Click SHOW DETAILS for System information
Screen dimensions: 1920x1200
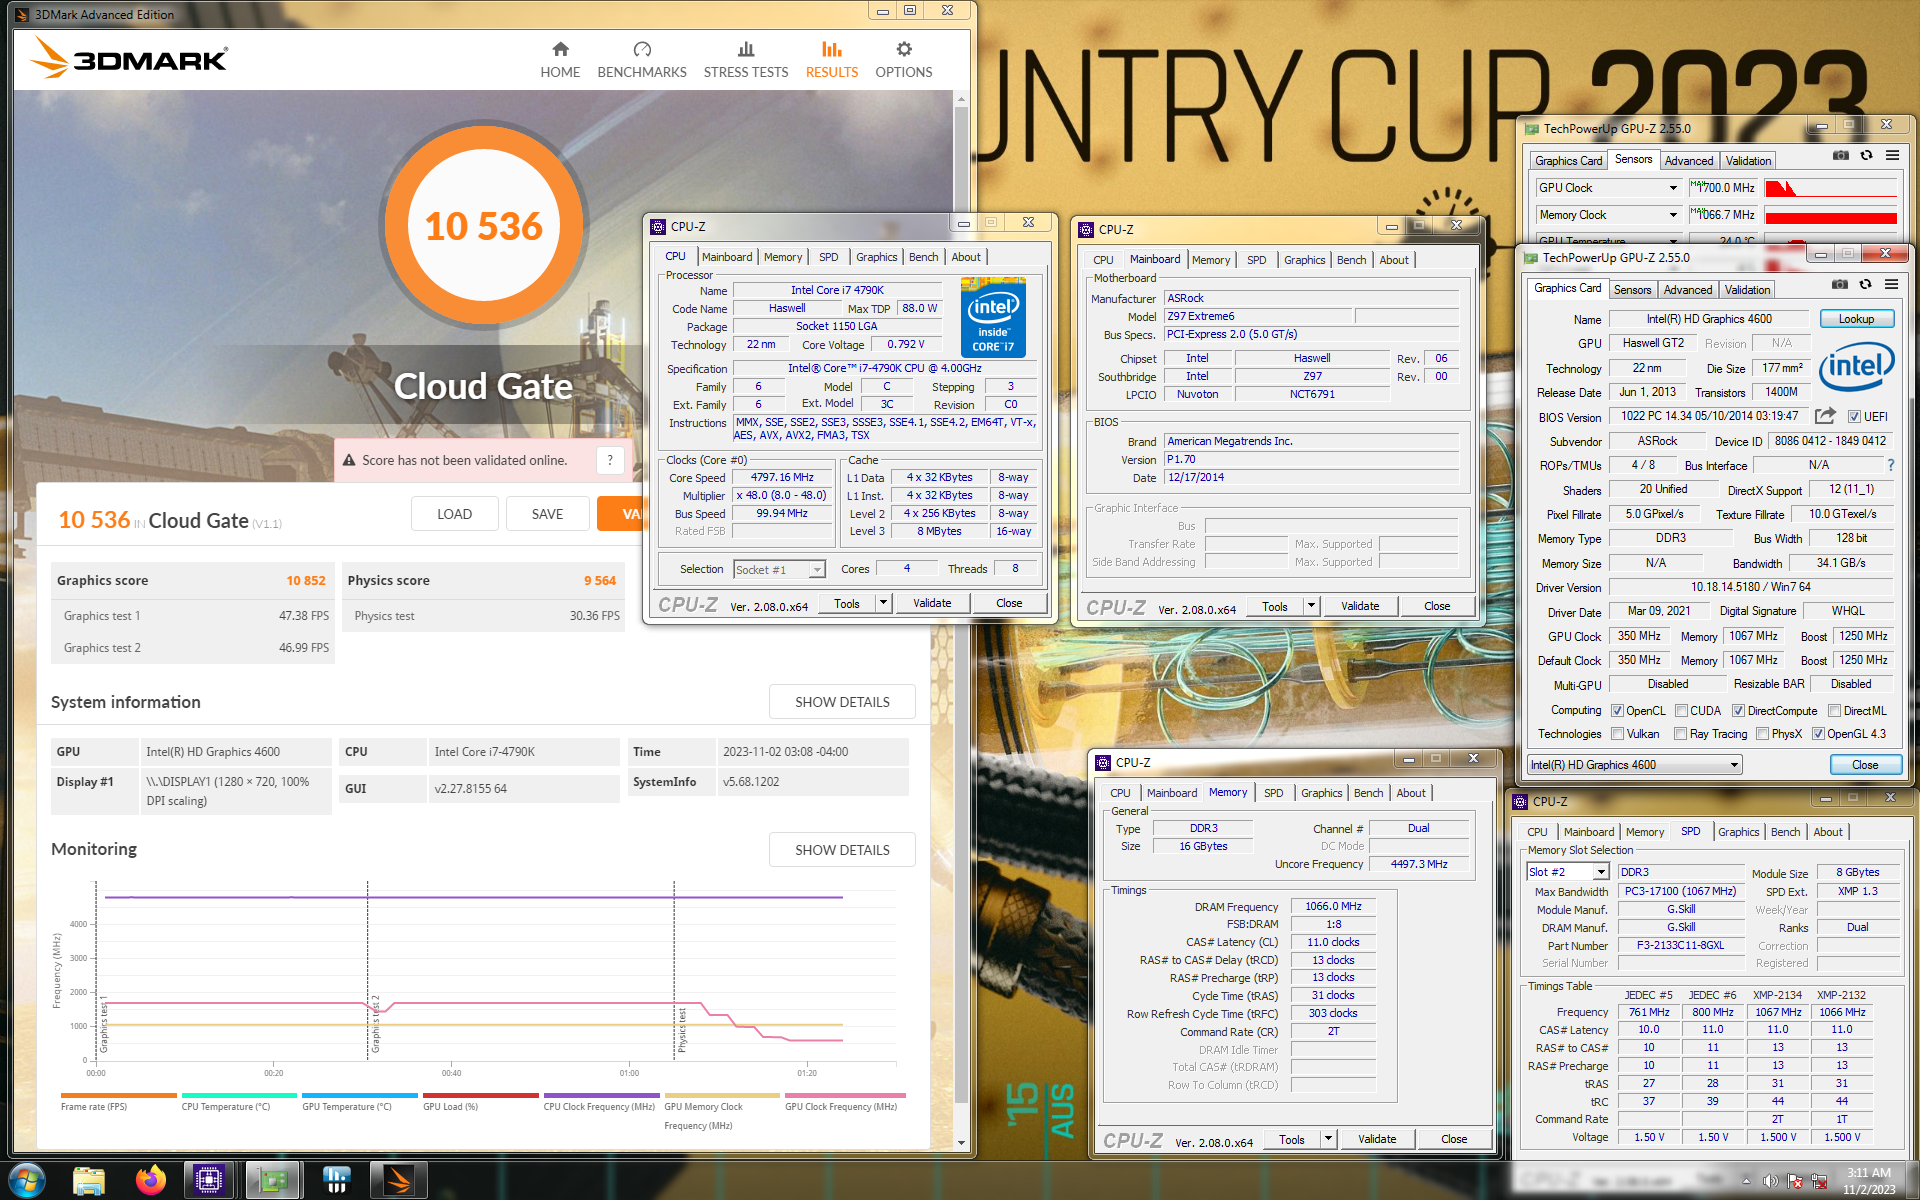tap(842, 702)
